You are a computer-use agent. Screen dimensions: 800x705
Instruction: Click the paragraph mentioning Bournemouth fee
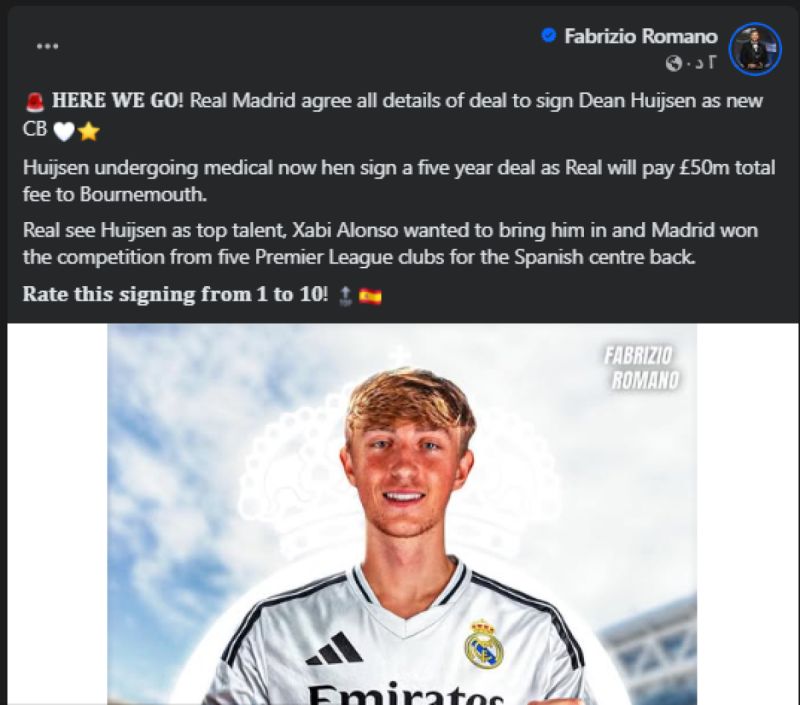click(399, 181)
